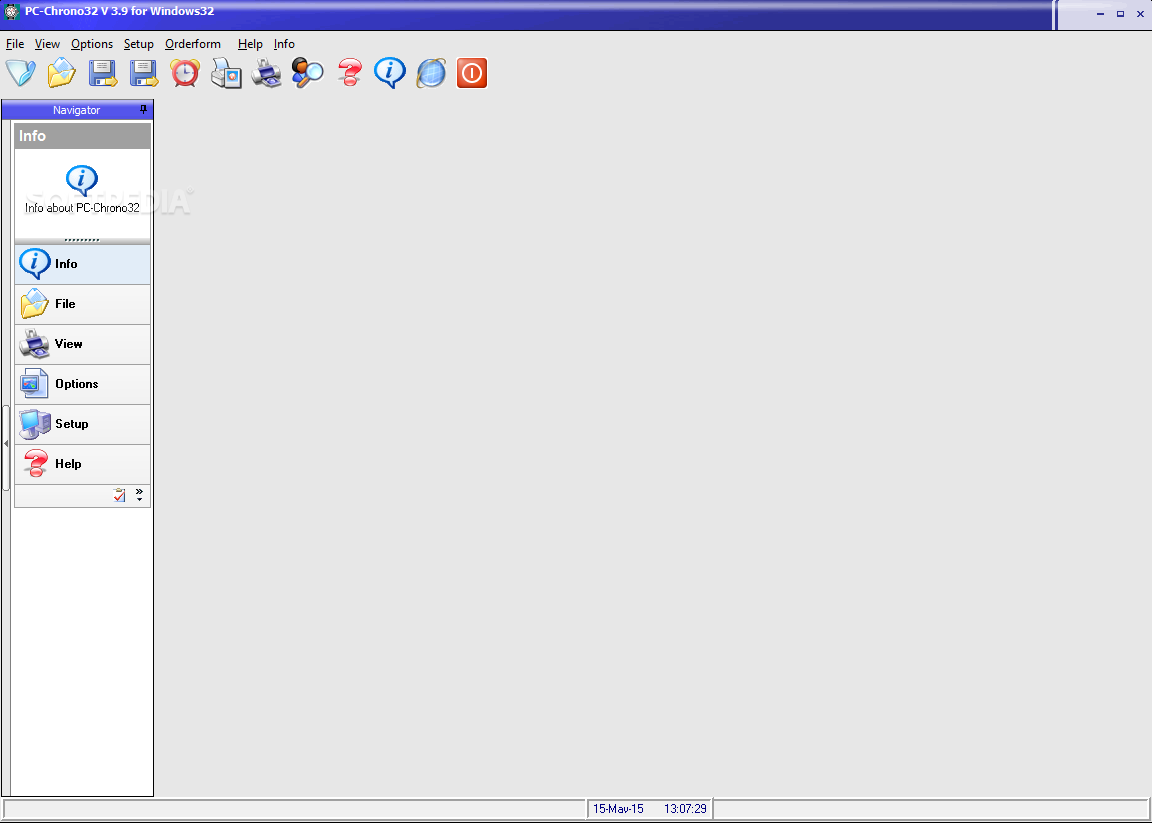Click the blue inkjet printer toolbar icon
This screenshot has height=823, width=1152.
point(266,73)
